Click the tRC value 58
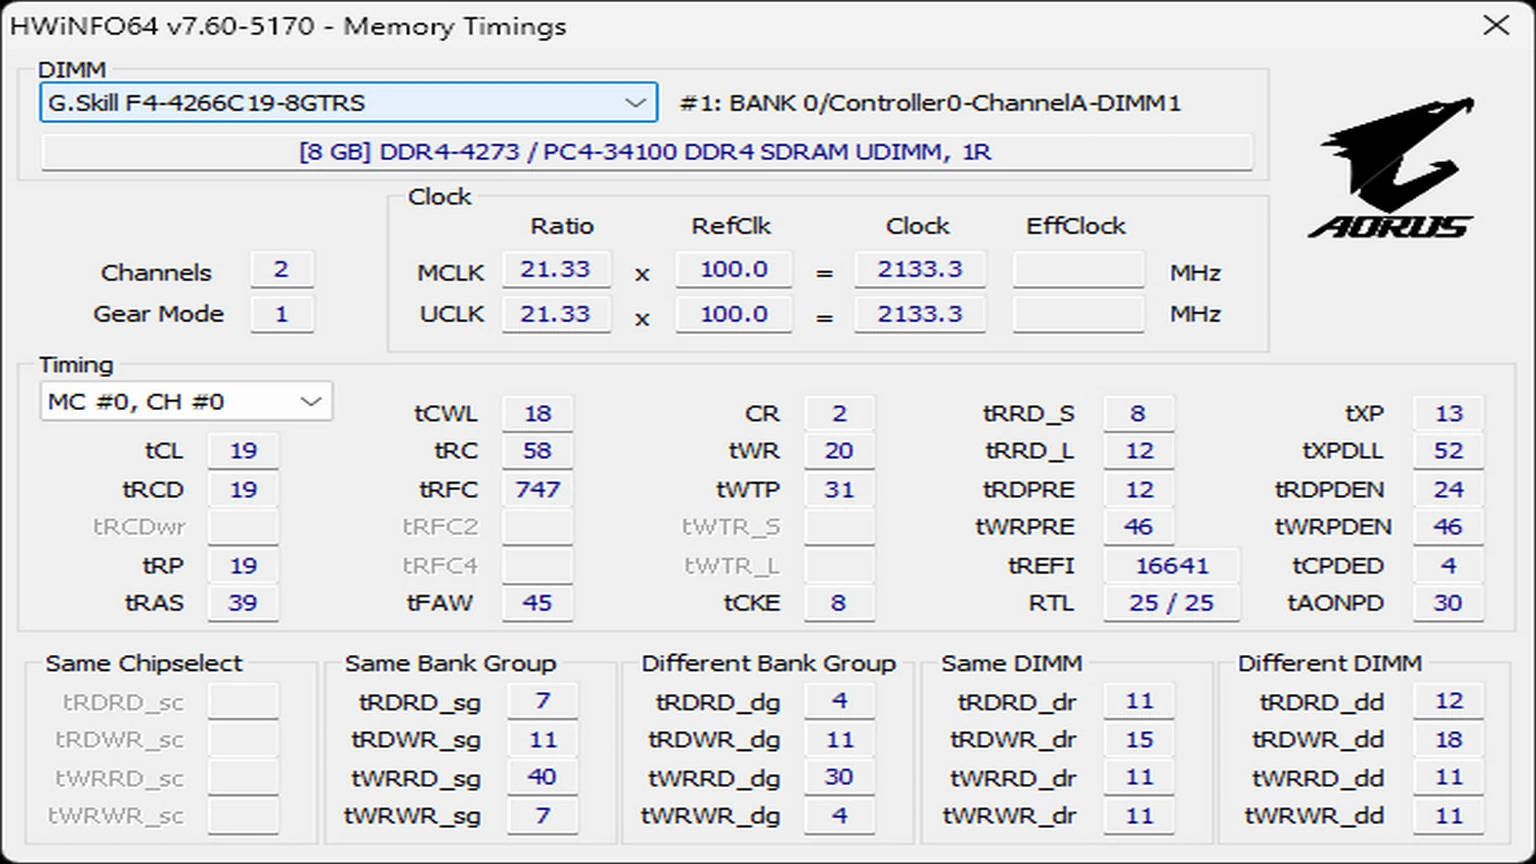 pos(537,451)
